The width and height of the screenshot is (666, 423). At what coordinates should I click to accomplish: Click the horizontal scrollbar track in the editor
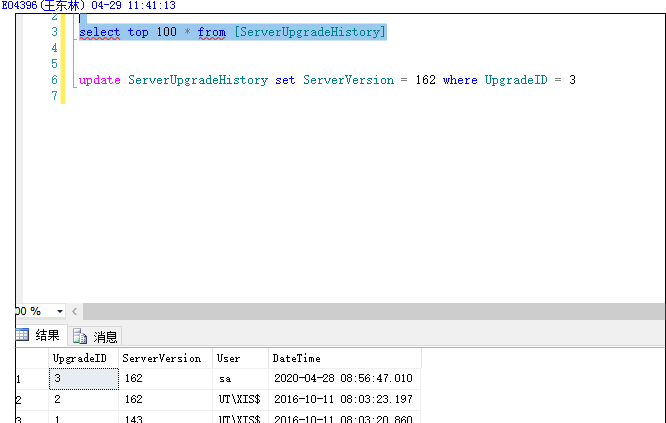pos(370,311)
